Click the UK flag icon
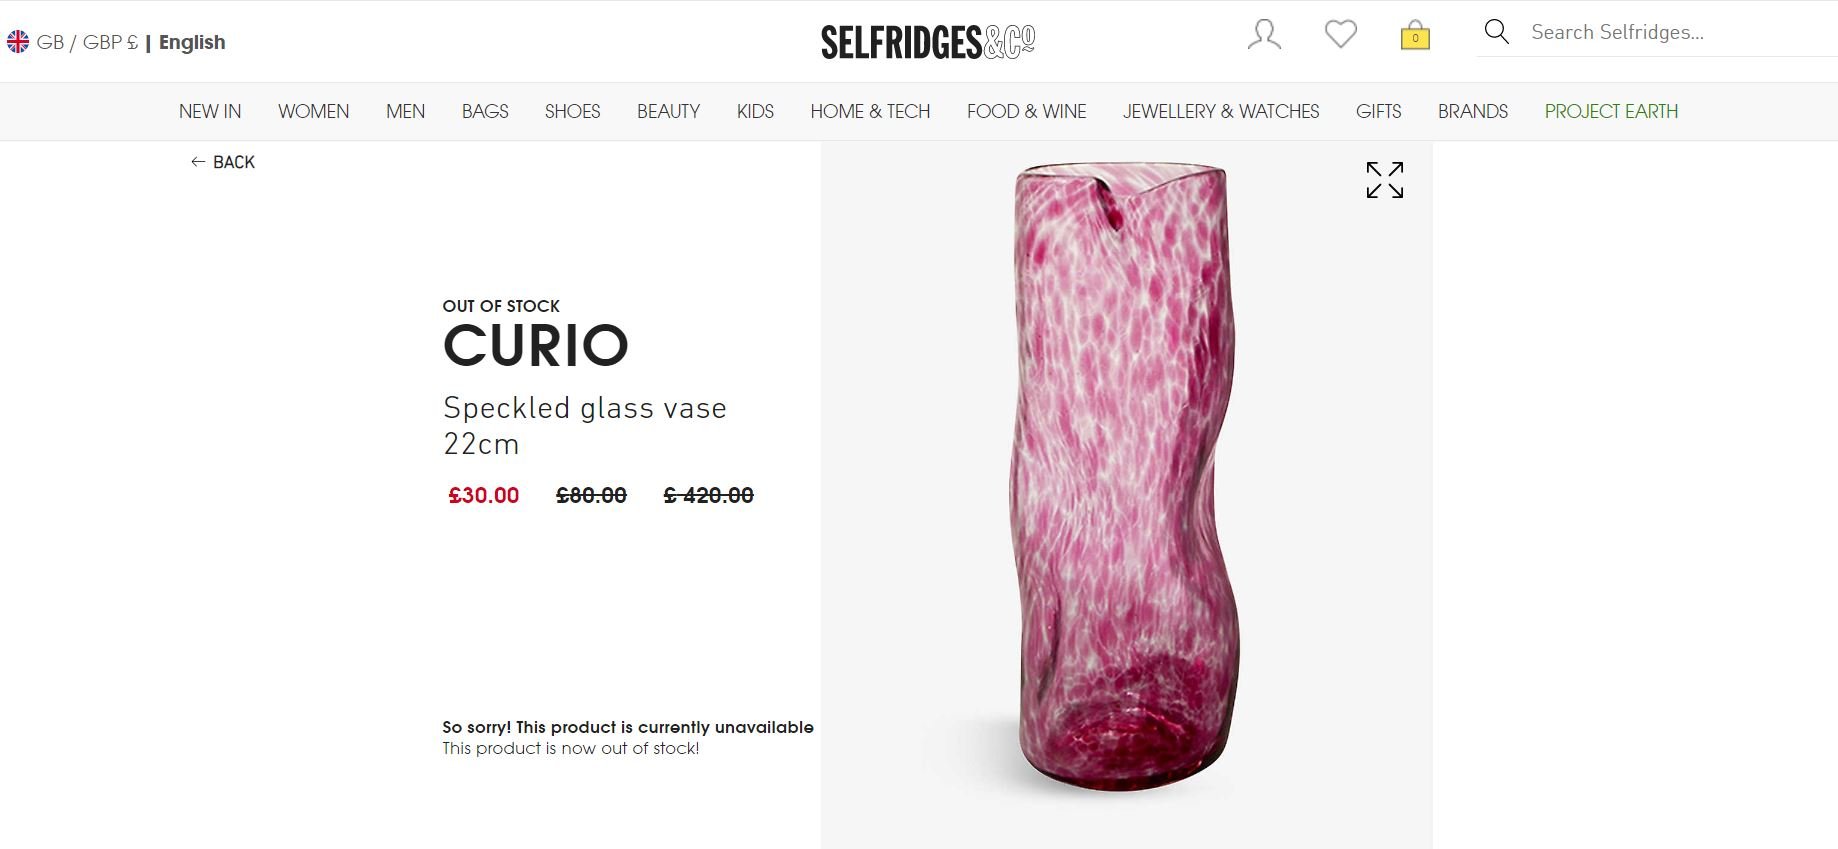The image size is (1838, 849). [18, 42]
